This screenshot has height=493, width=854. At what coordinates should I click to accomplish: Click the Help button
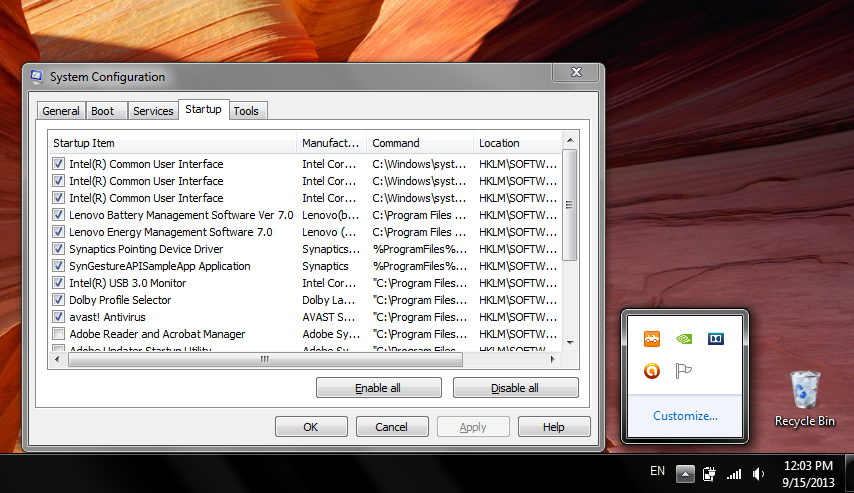coord(554,427)
